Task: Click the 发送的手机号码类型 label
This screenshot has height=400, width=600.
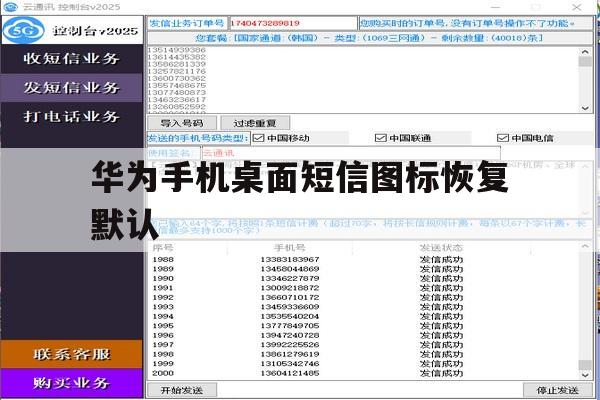Action: coord(198,138)
